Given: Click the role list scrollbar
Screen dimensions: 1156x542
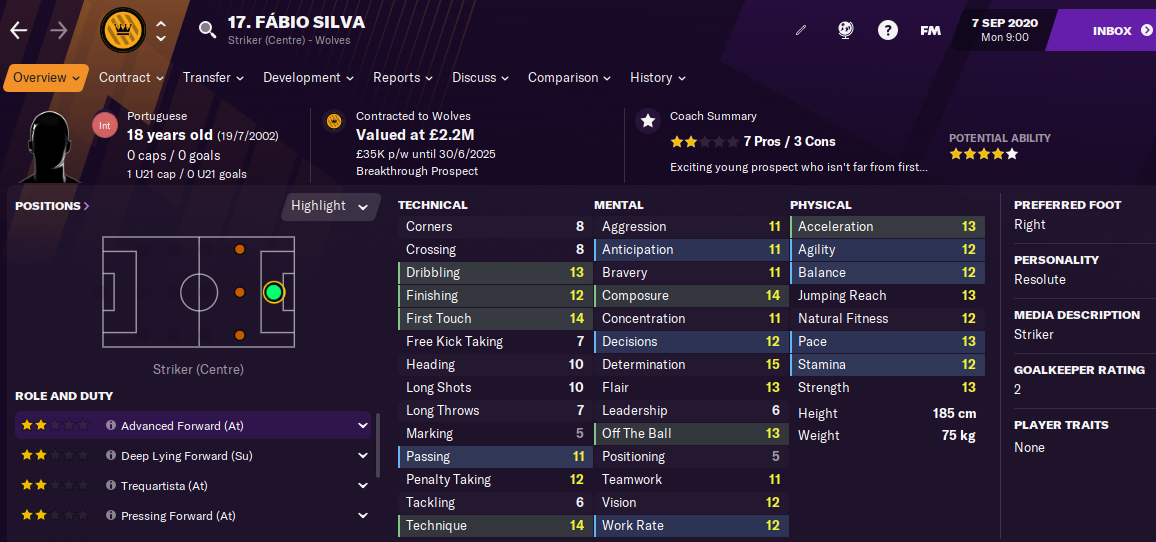Looking at the screenshot, I should coord(378,448).
